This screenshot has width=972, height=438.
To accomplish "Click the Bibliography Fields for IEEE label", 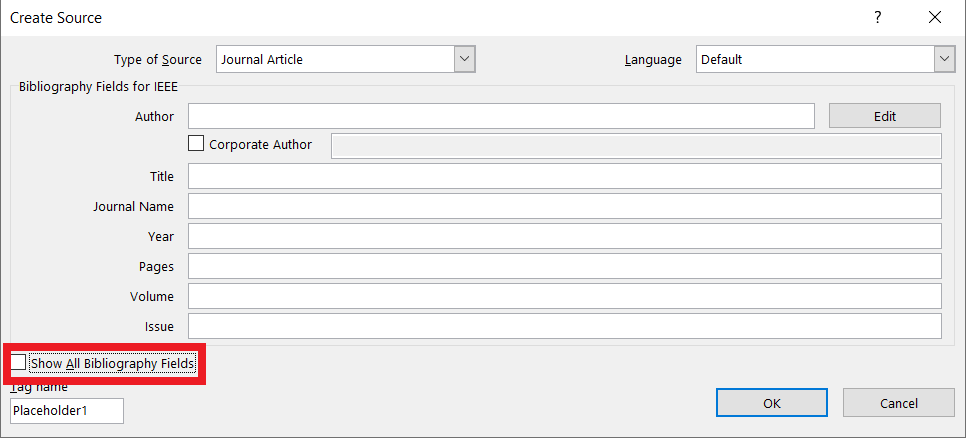I will coord(98,87).
